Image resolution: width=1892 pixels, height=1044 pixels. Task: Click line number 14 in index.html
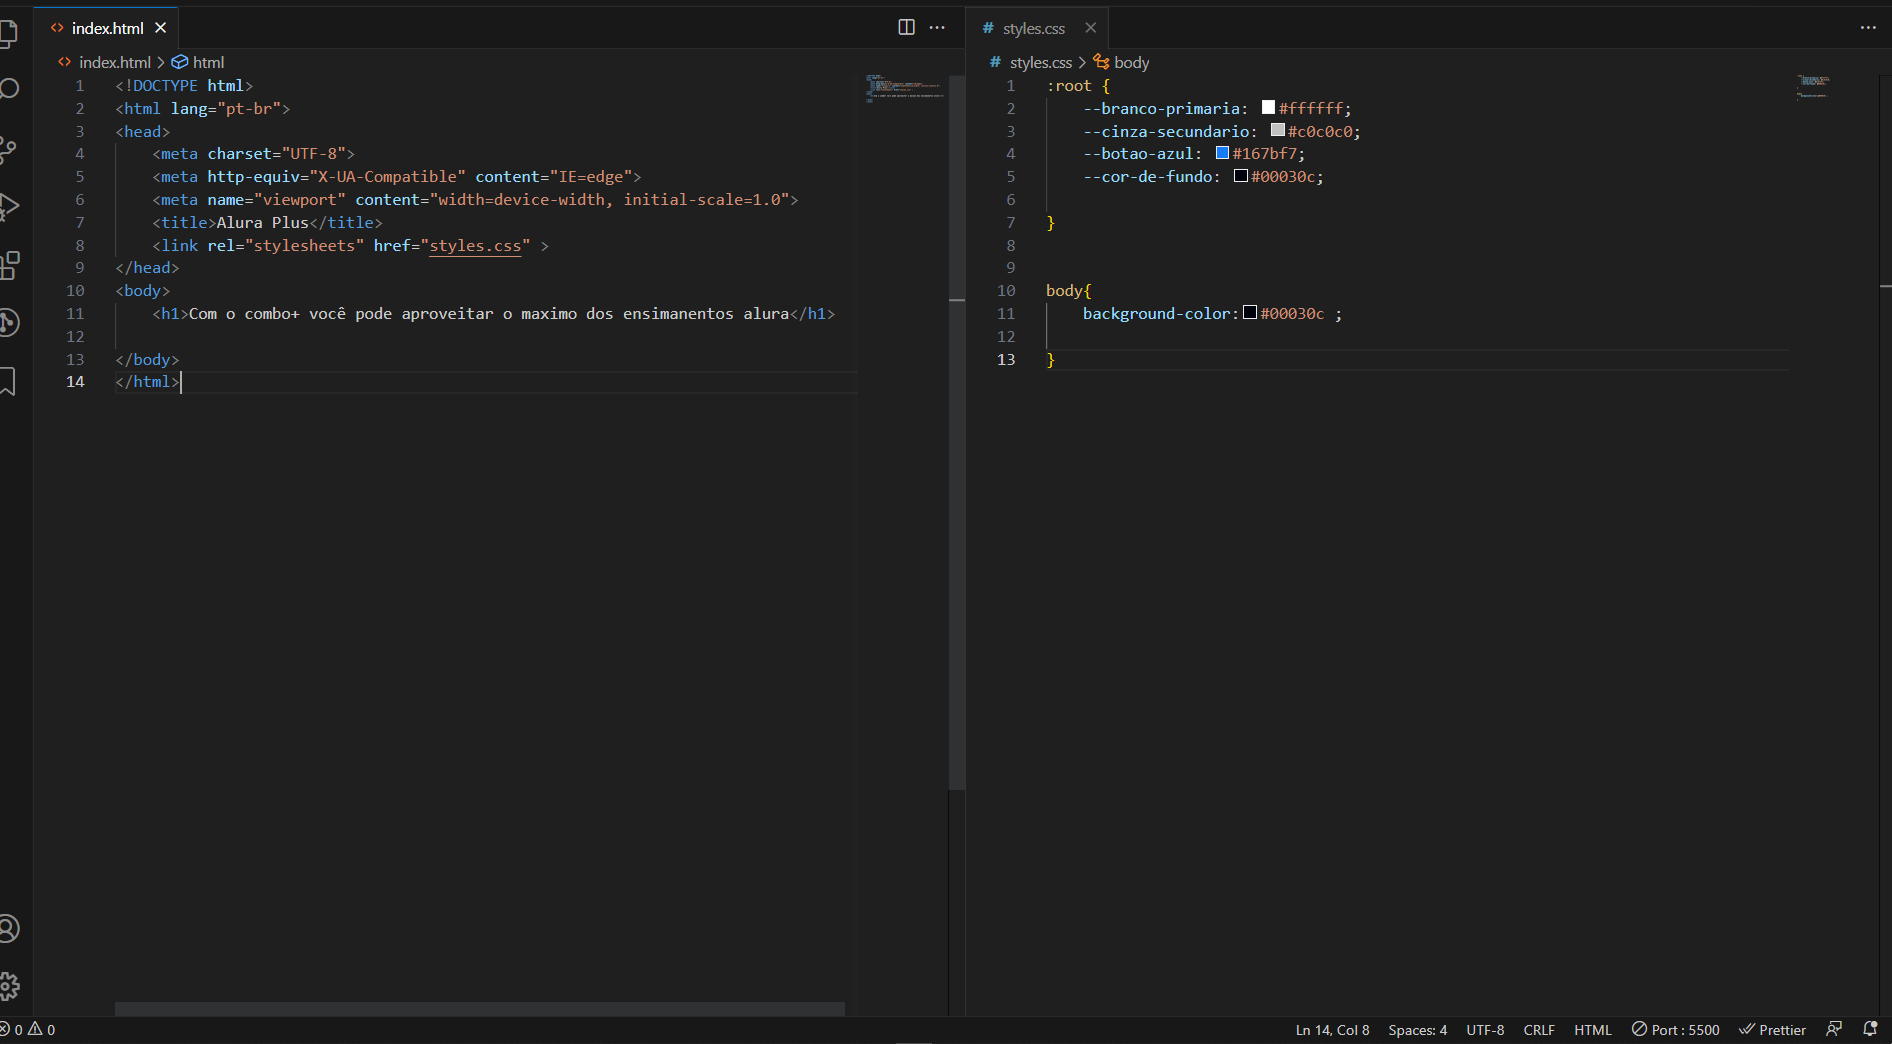pos(75,382)
